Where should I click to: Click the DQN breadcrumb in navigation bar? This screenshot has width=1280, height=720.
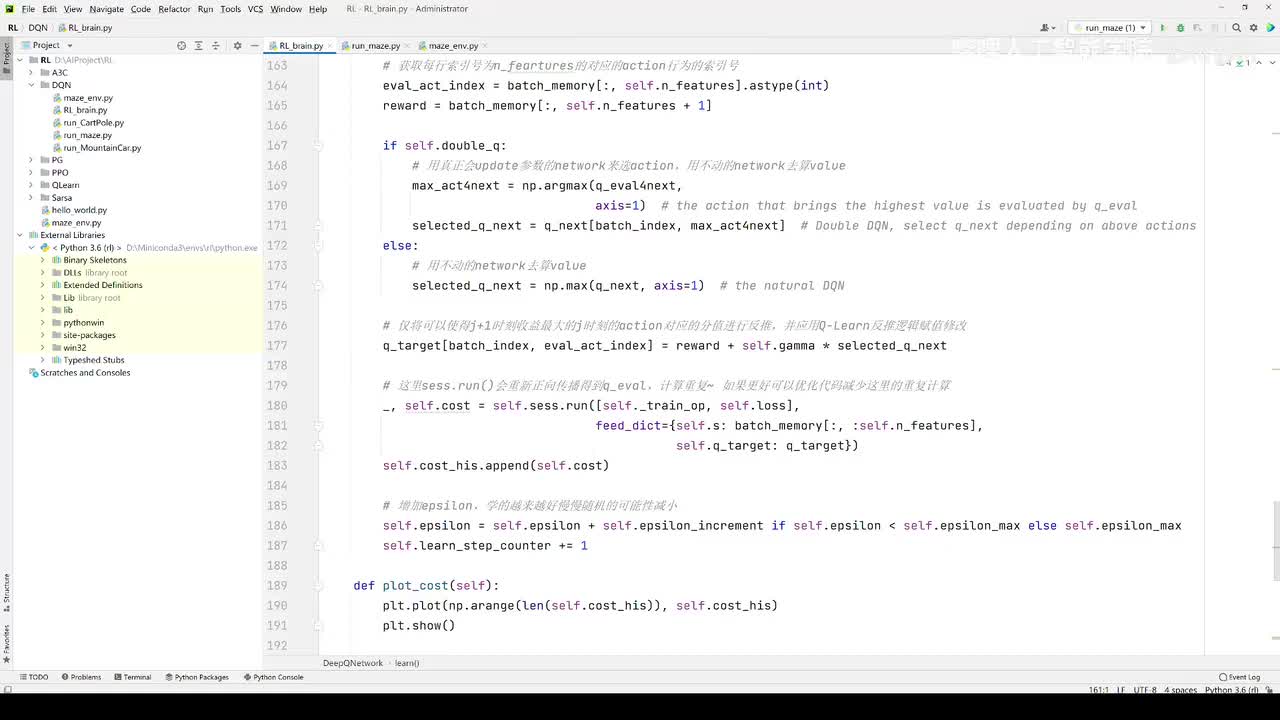38,28
